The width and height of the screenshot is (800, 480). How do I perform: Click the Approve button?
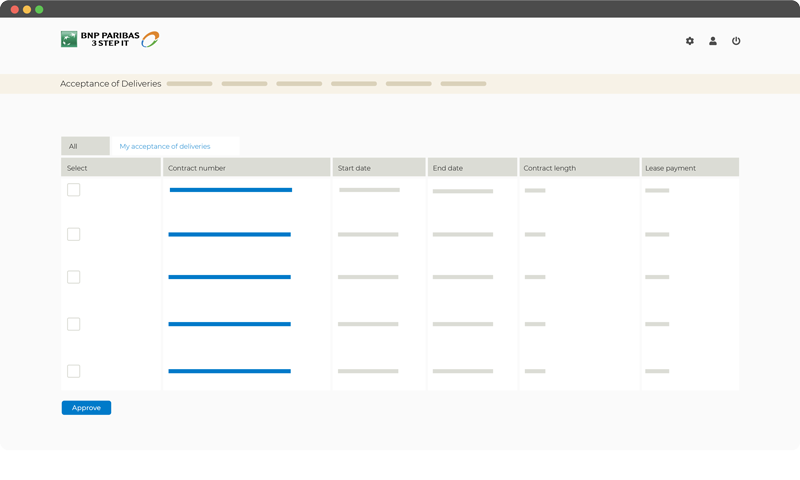pos(86,408)
